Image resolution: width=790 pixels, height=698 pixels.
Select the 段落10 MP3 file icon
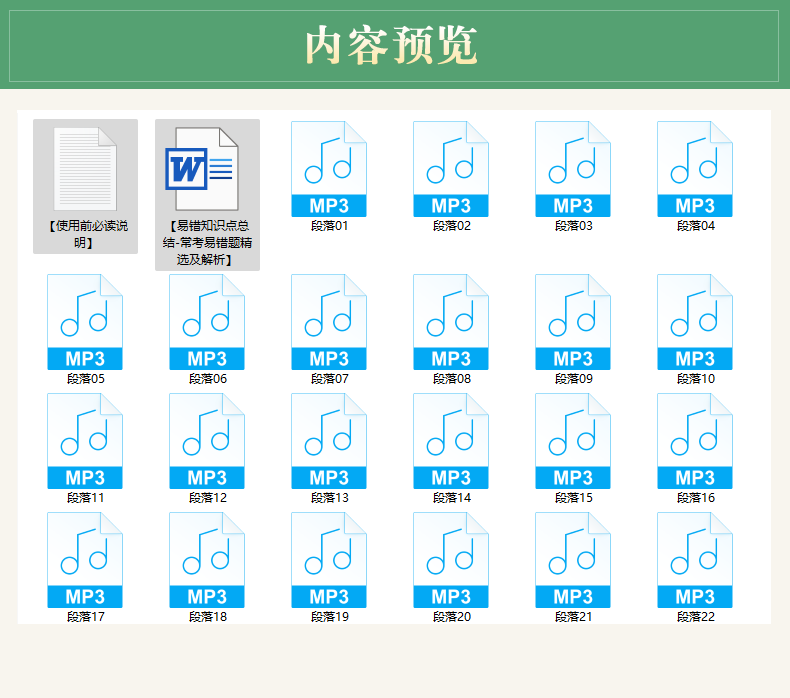click(695, 322)
